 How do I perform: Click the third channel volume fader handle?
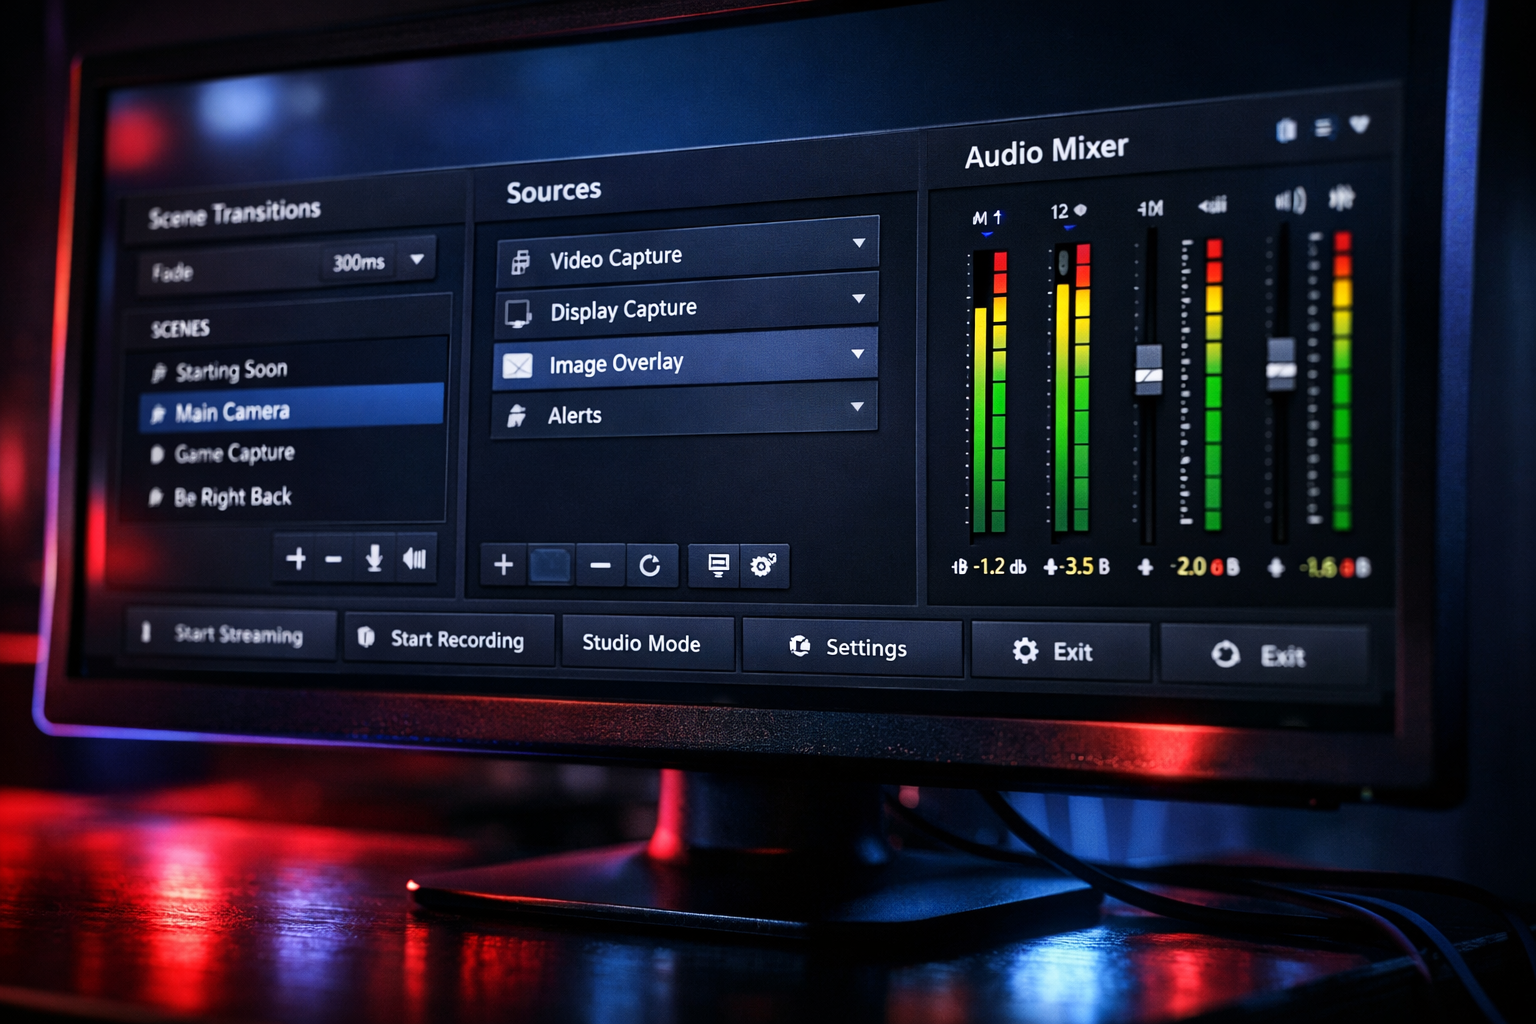[x=1149, y=370]
